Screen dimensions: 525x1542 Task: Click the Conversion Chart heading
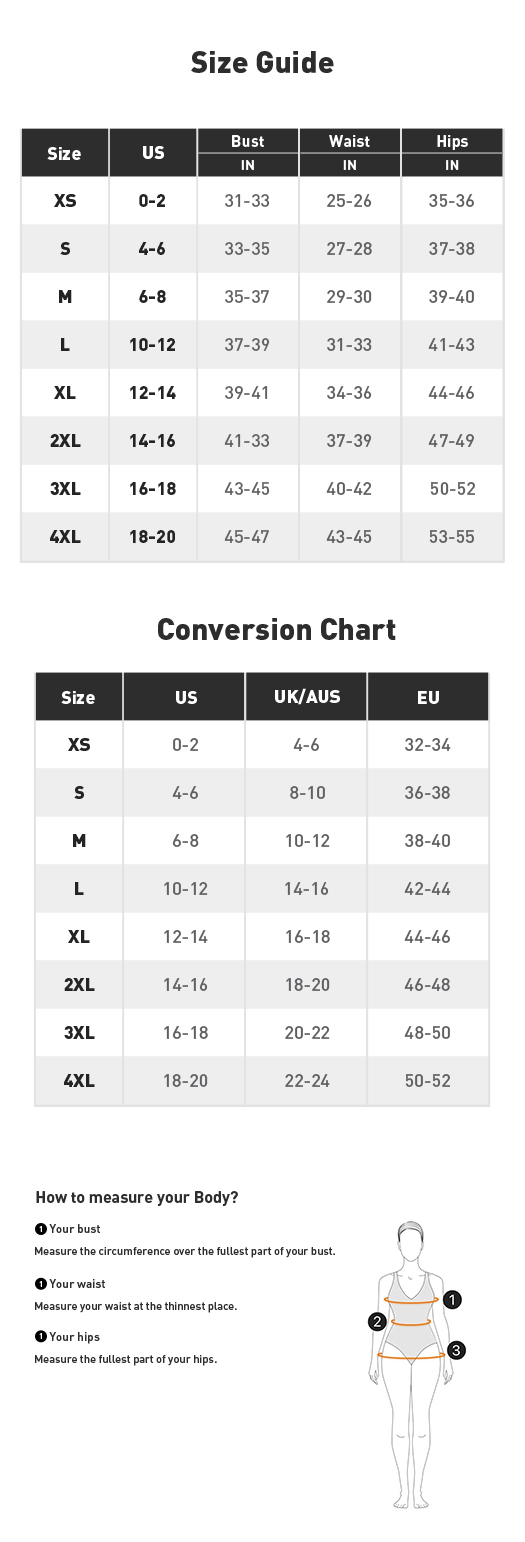tap(277, 629)
